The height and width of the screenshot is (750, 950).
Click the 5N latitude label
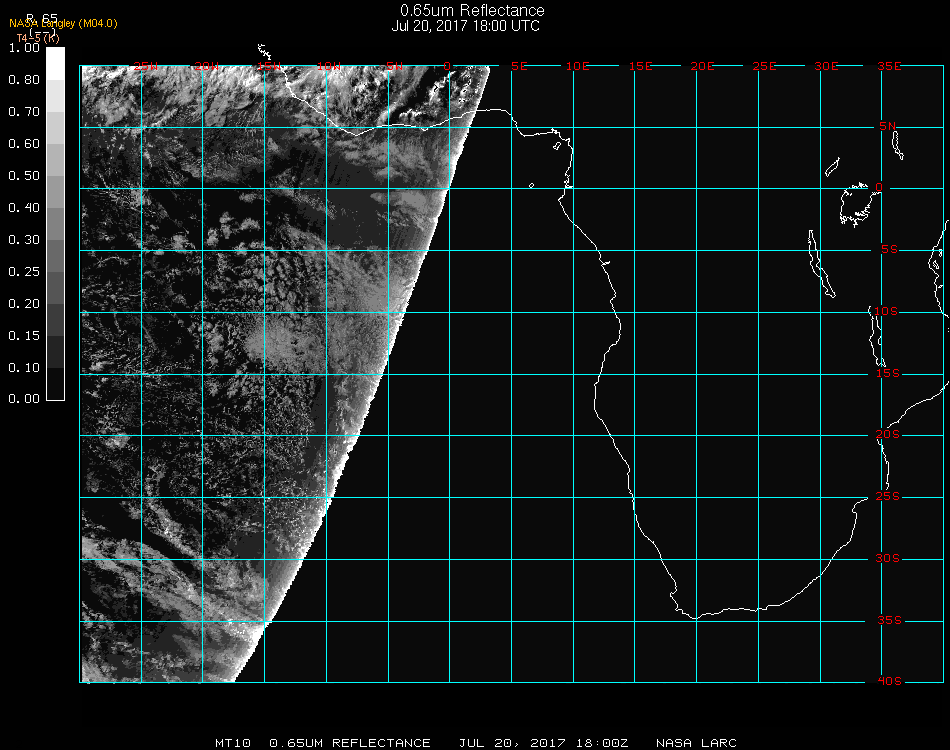889,126
